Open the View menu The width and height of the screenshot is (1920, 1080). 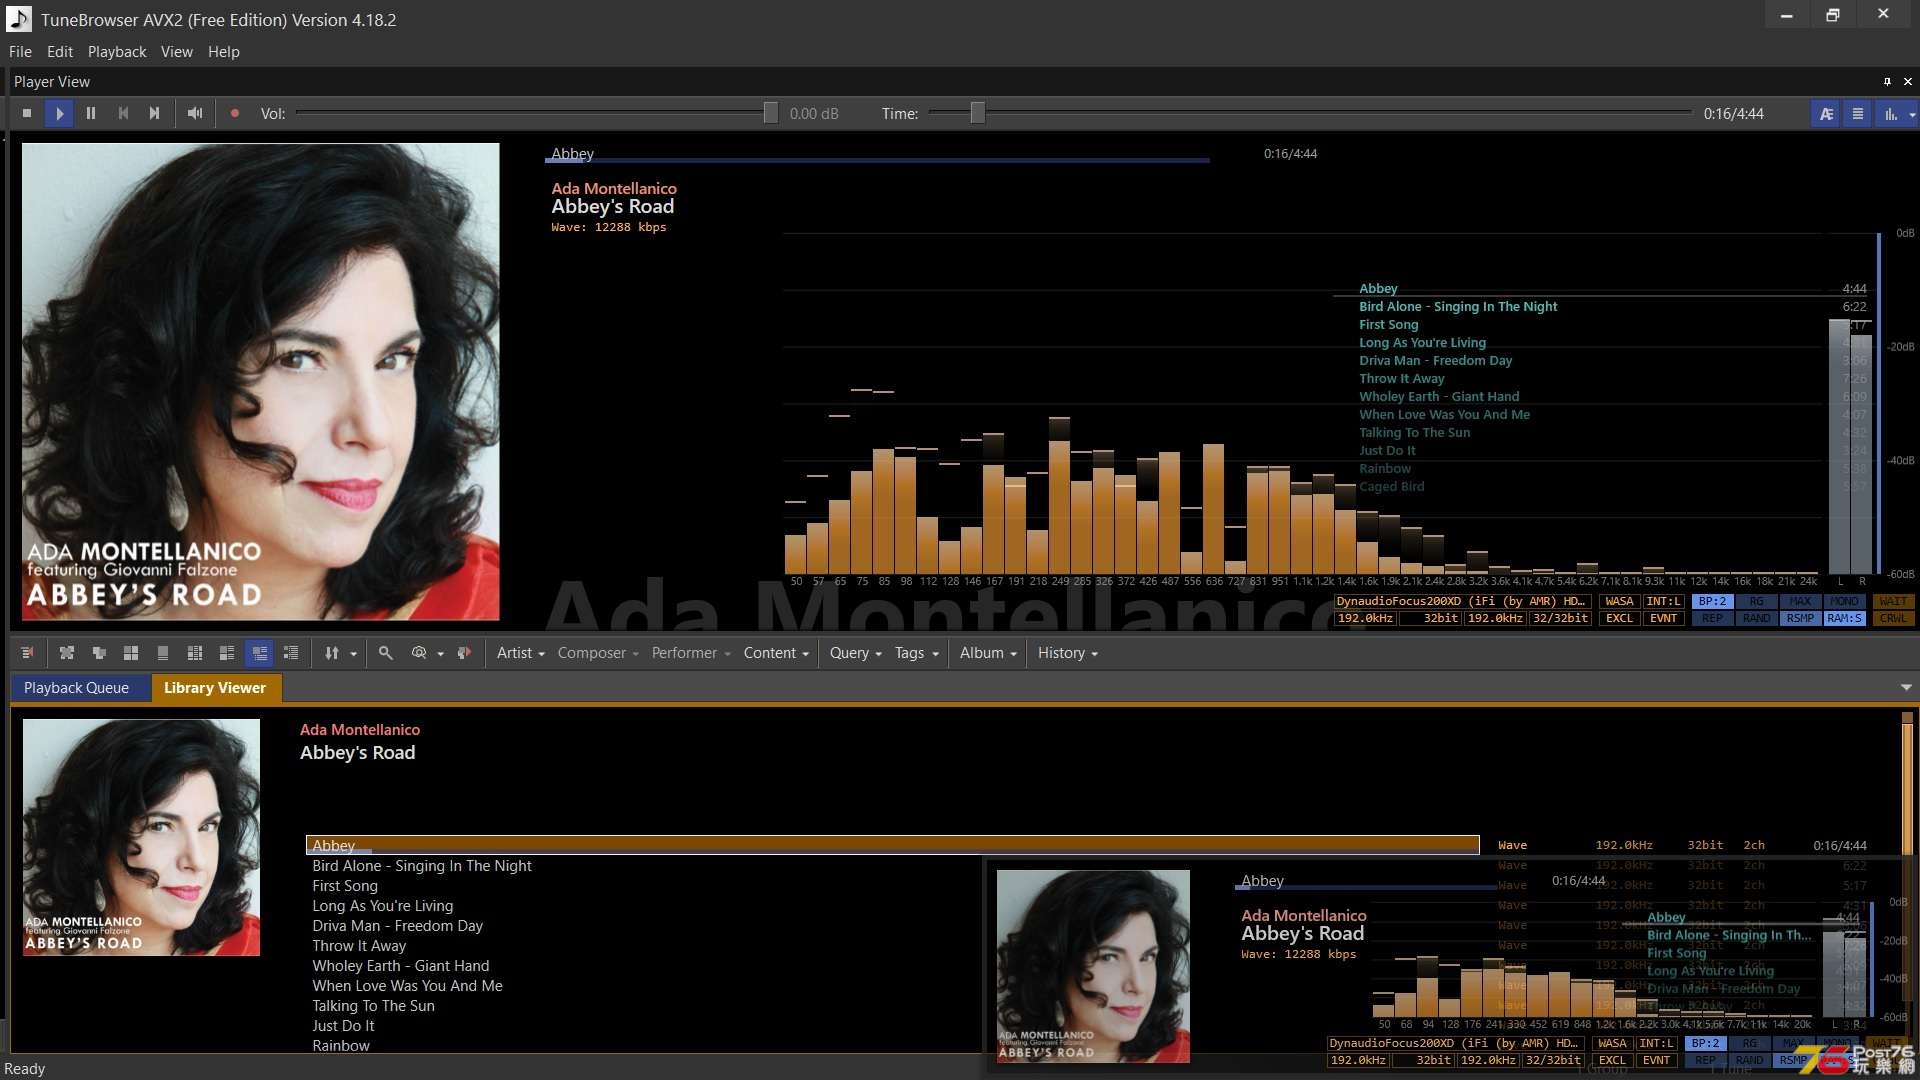pyautogui.click(x=177, y=52)
